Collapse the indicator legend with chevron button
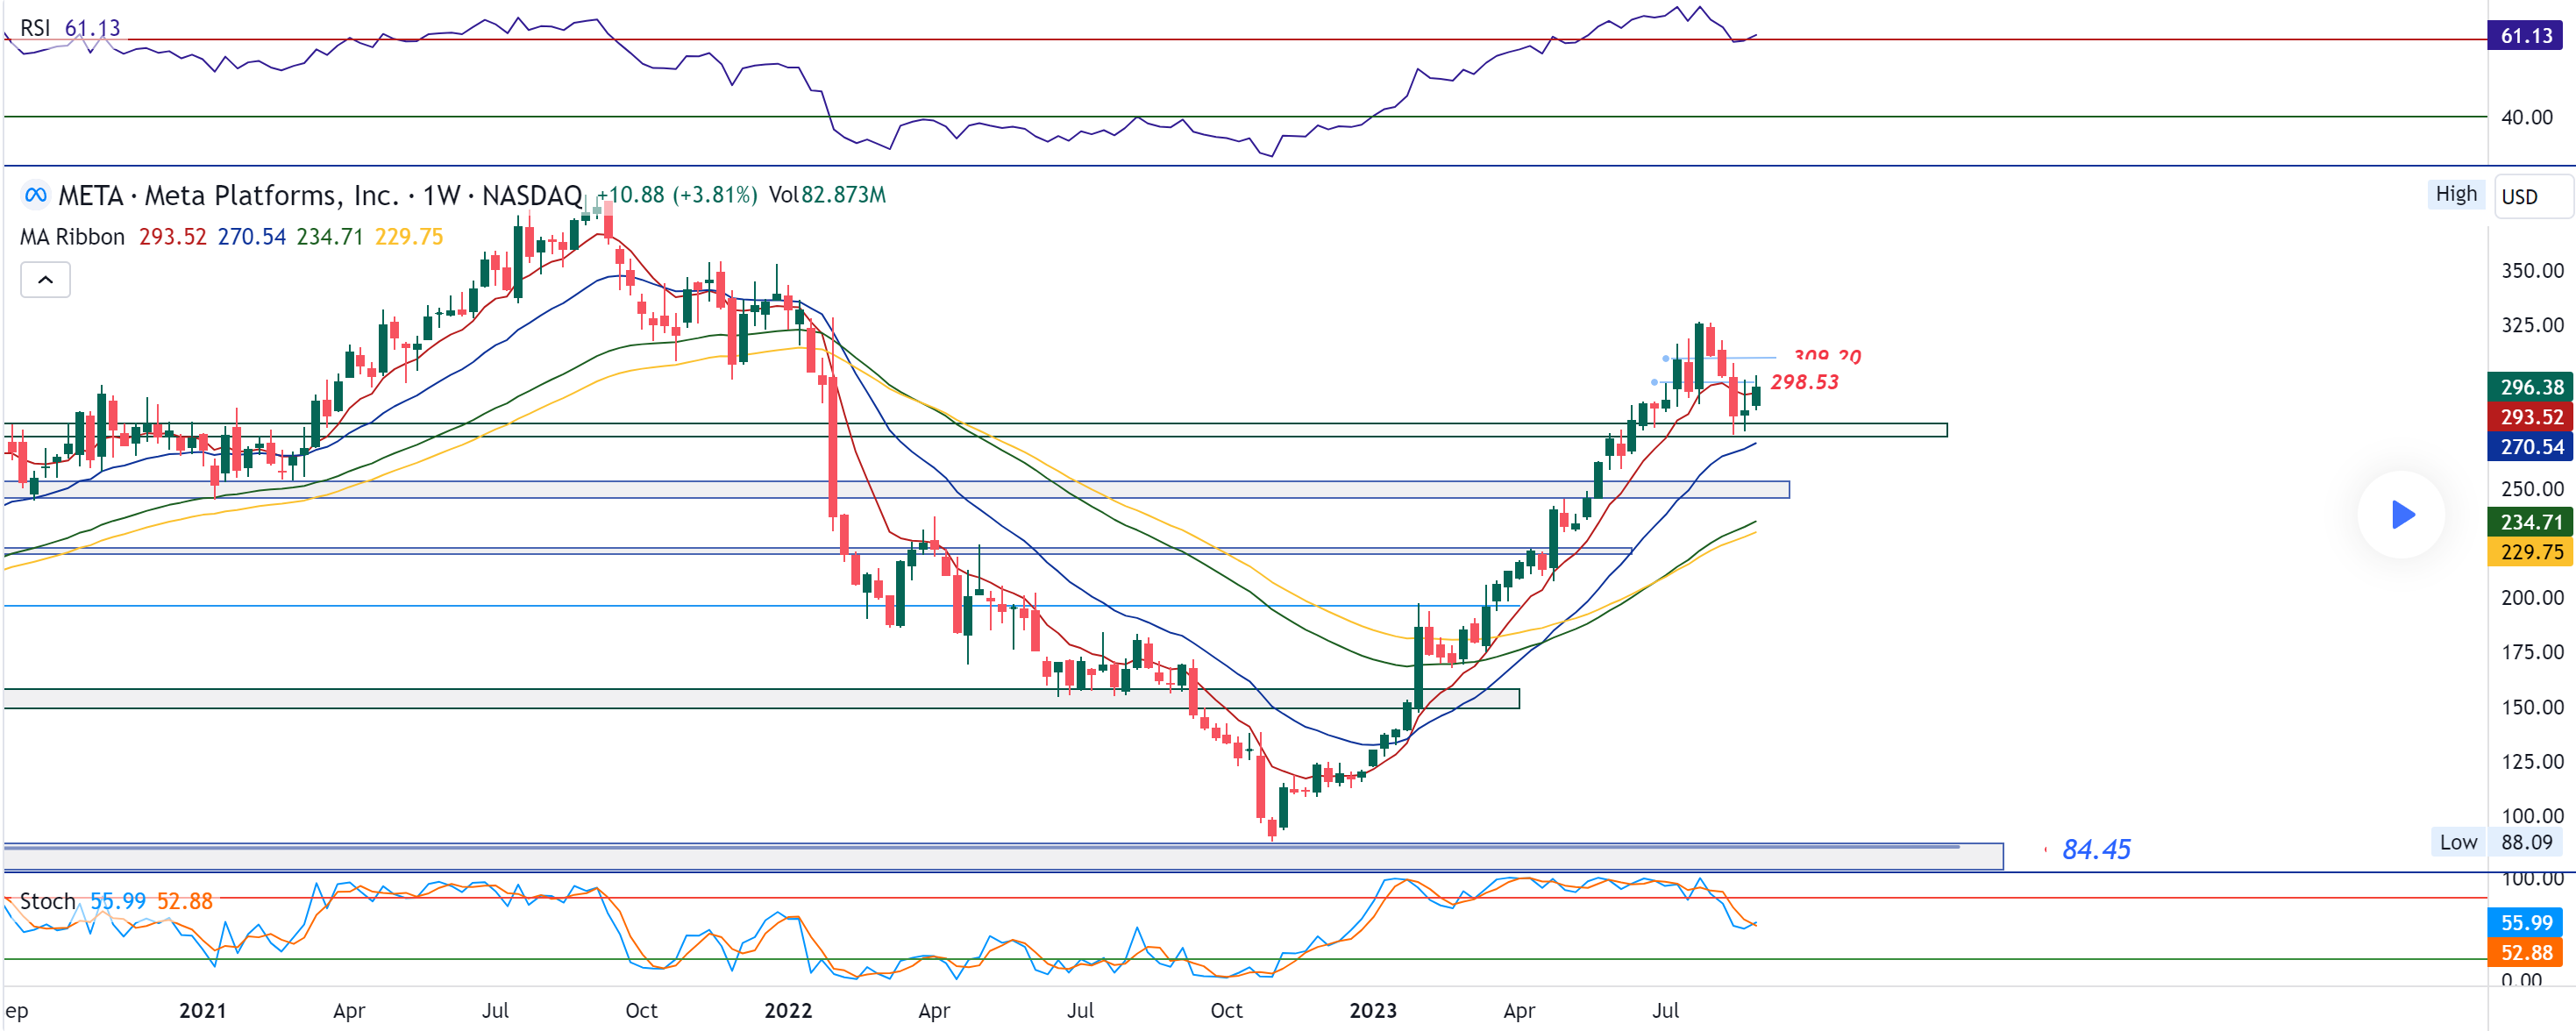 pos(45,280)
